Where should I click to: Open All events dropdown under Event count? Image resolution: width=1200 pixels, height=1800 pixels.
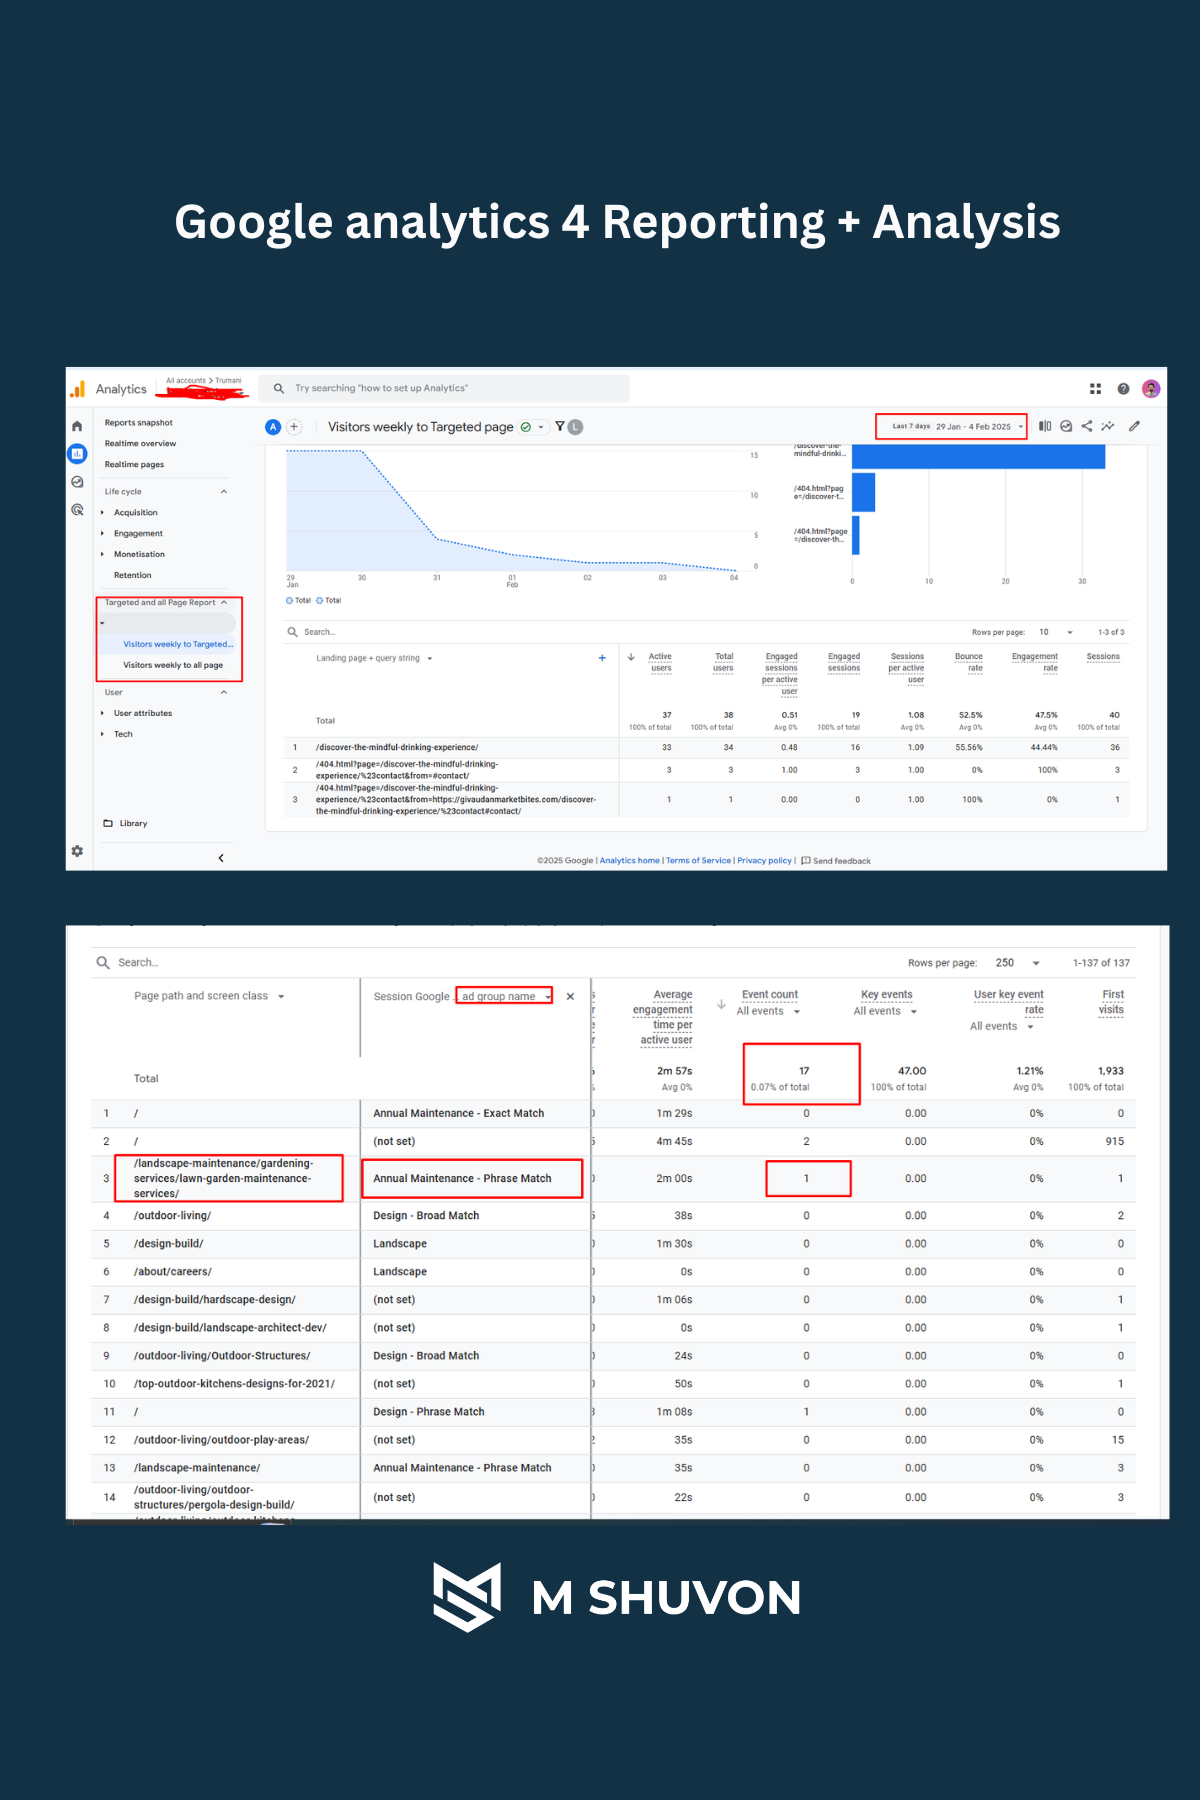pyautogui.click(x=769, y=1011)
